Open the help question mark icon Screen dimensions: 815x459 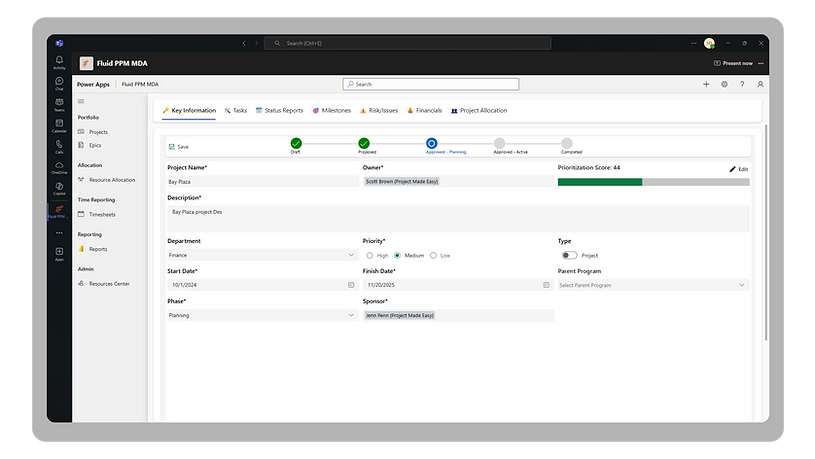point(742,84)
